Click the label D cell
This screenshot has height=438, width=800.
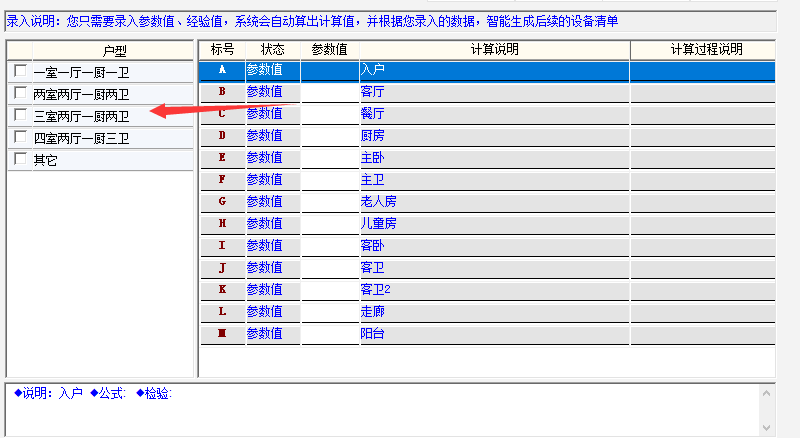pyautogui.click(x=222, y=136)
